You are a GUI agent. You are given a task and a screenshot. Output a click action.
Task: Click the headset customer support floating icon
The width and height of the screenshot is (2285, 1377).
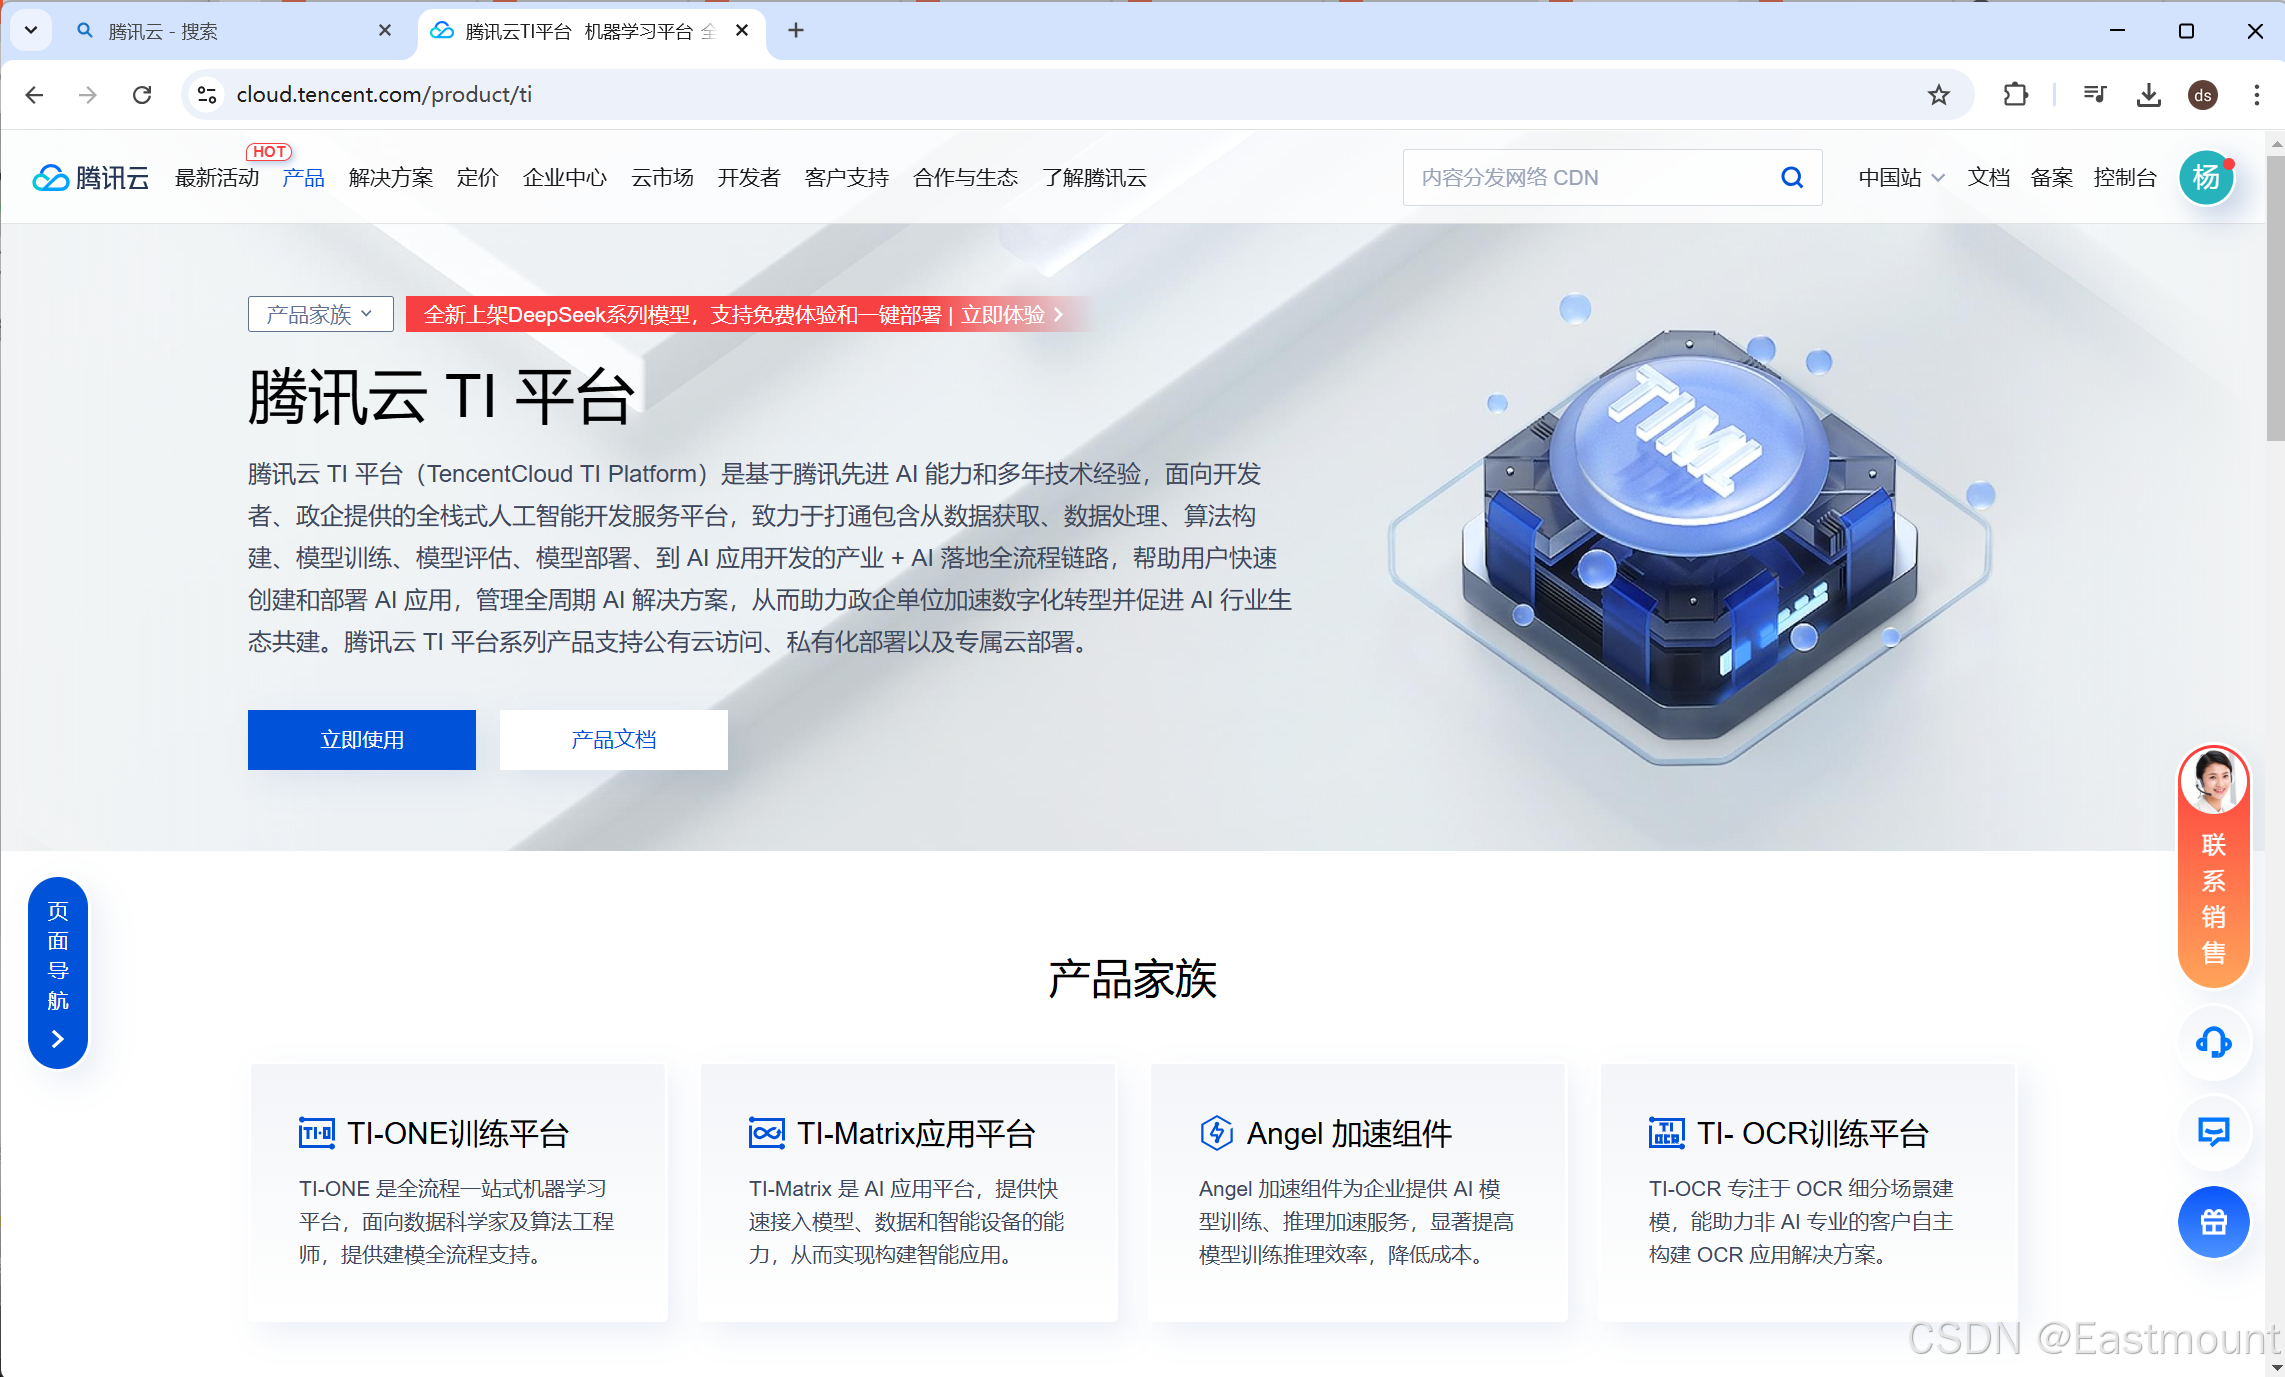pyautogui.click(x=2213, y=1043)
